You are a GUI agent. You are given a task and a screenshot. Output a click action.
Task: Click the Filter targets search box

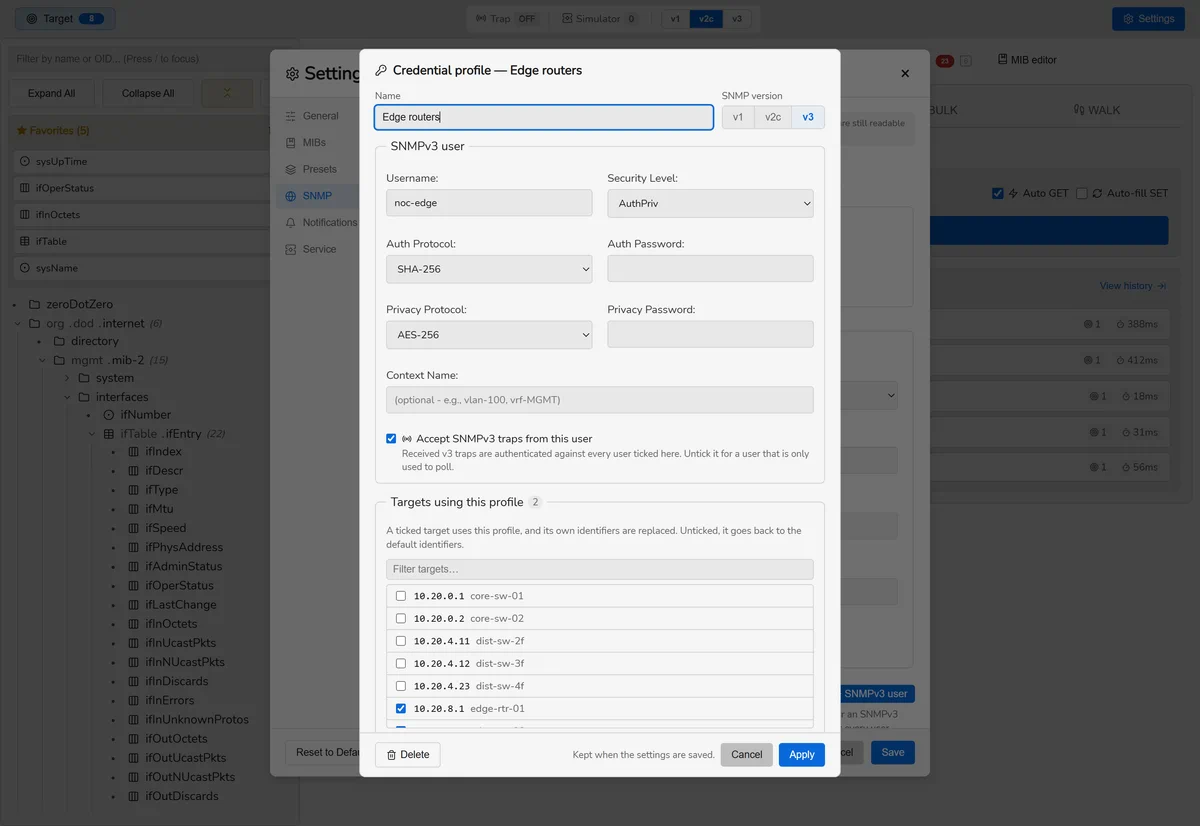[600, 569]
